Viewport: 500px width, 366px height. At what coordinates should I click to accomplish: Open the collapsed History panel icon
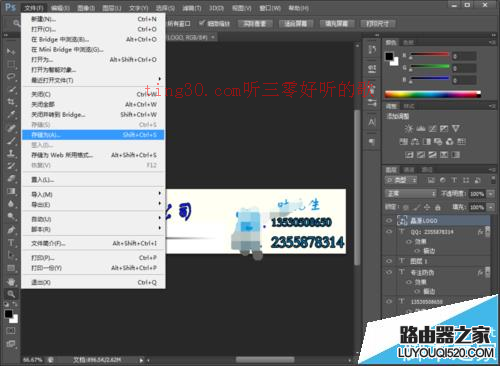pos(372,50)
